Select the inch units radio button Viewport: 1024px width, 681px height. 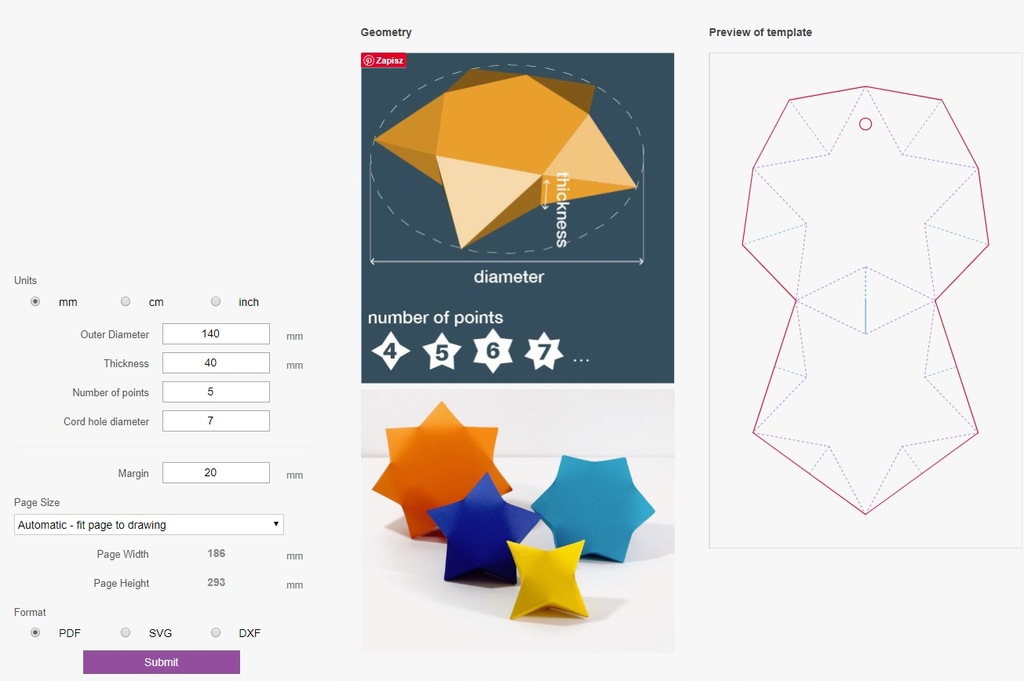point(216,302)
